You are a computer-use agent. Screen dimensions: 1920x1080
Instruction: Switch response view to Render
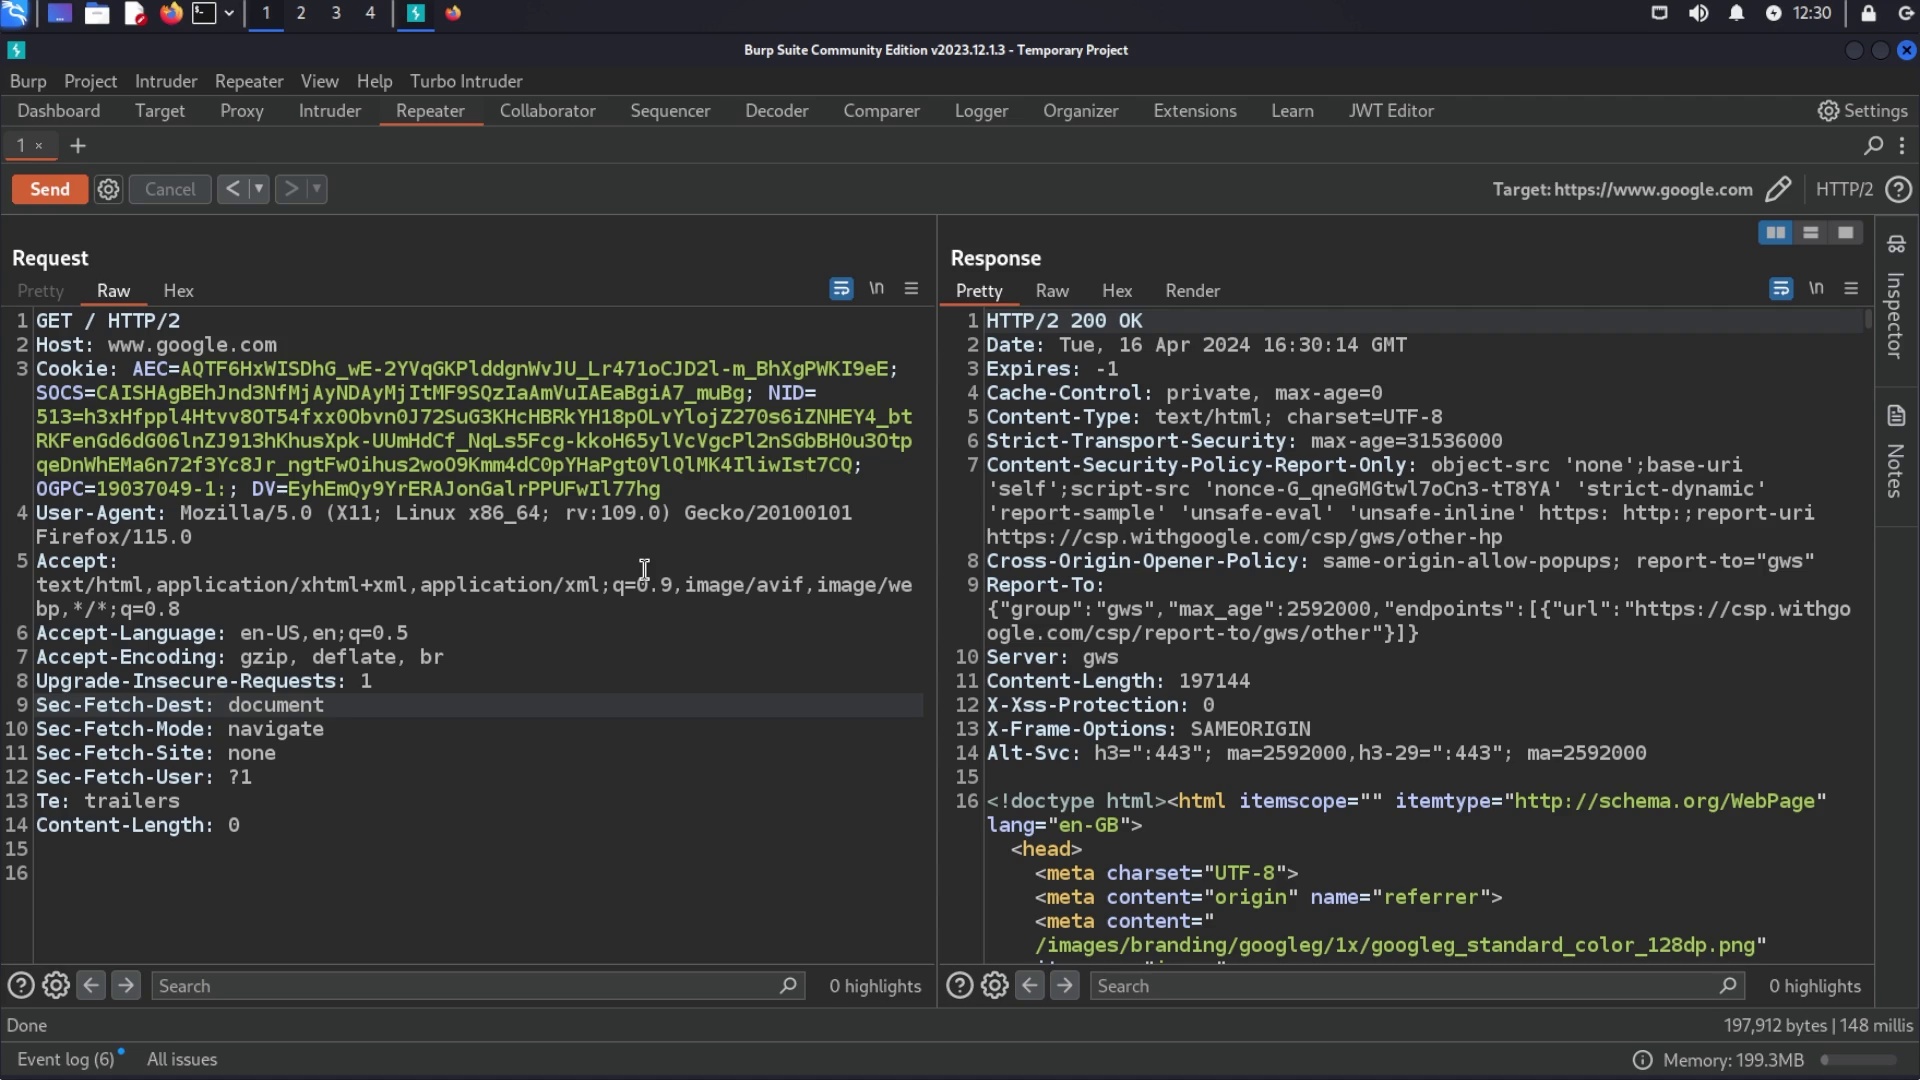point(1192,291)
